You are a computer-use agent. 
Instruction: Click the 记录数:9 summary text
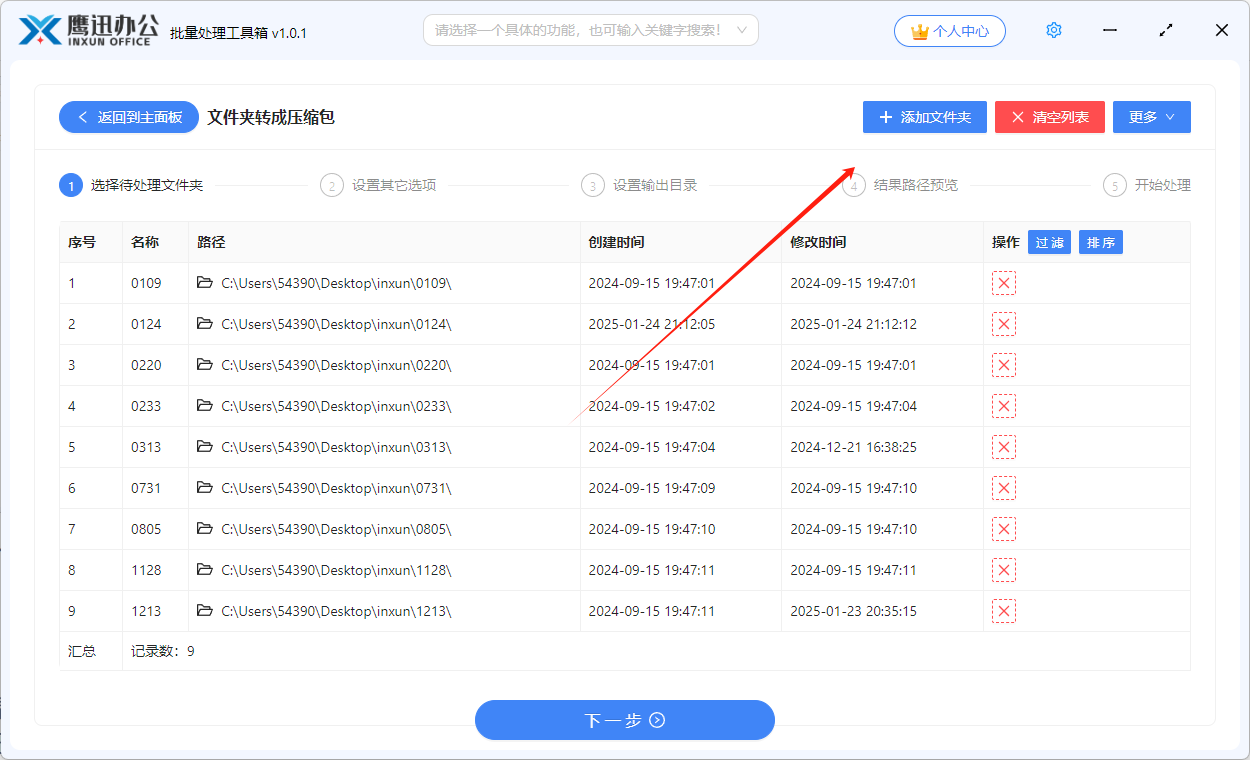[x=163, y=651]
